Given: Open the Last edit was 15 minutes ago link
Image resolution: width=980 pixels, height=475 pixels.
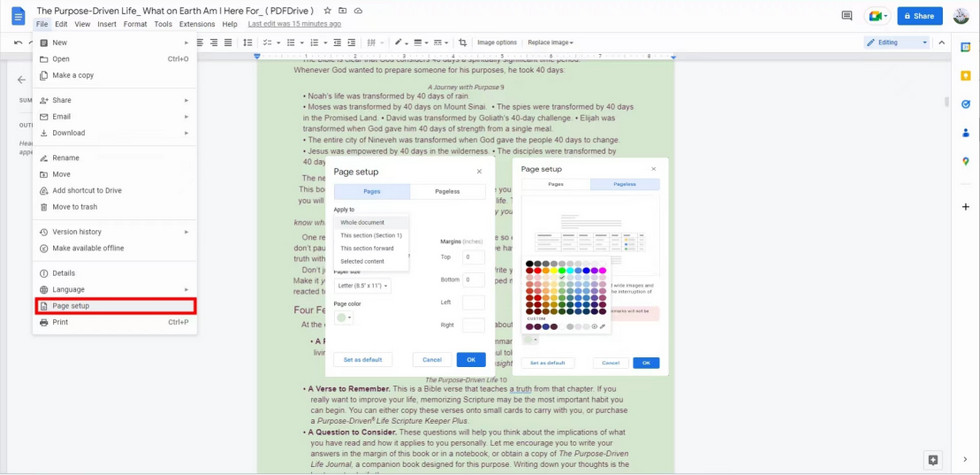Looking at the screenshot, I should (294, 24).
